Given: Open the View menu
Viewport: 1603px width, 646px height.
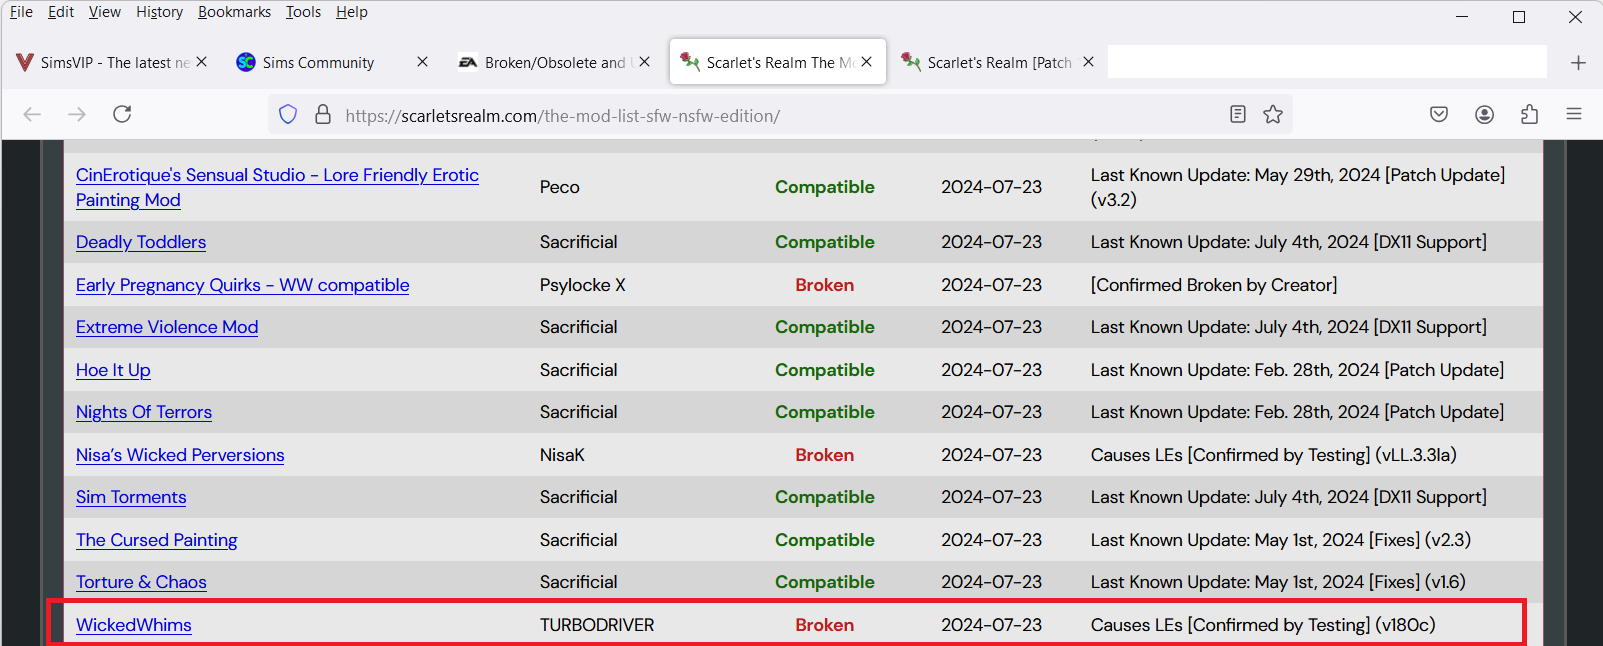Looking at the screenshot, I should (x=105, y=12).
